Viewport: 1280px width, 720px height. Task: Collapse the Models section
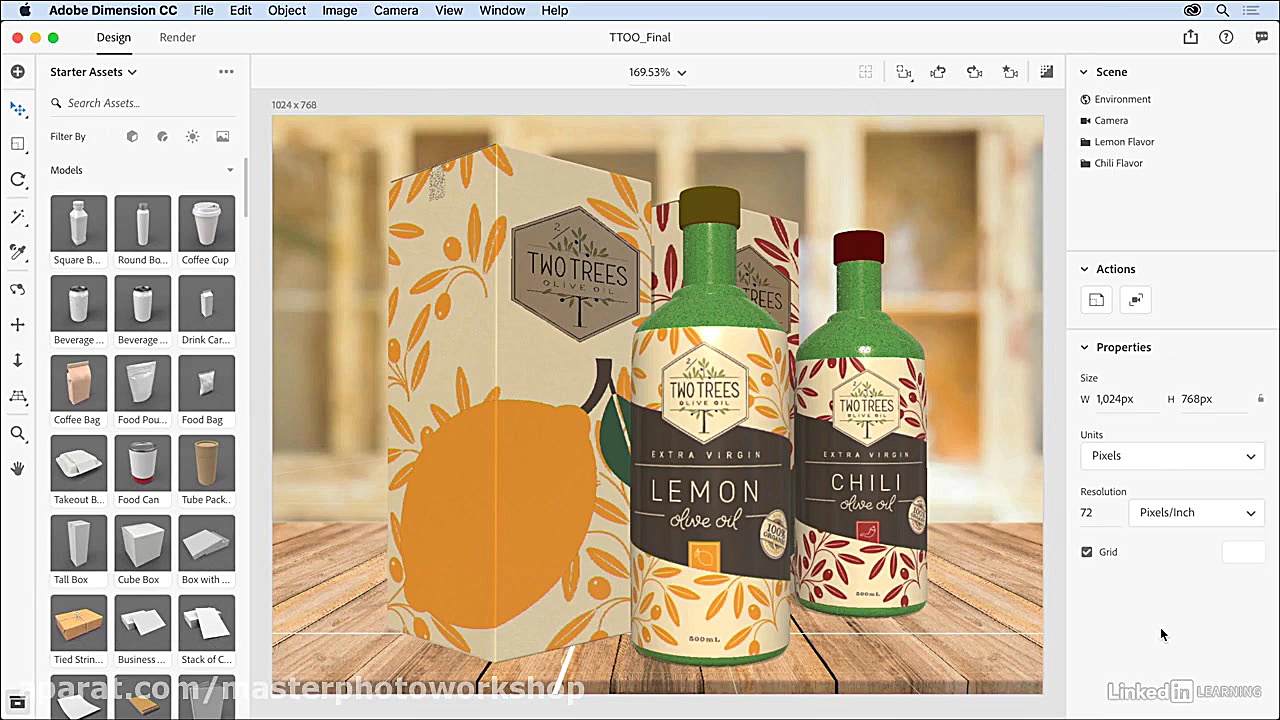click(x=230, y=170)
